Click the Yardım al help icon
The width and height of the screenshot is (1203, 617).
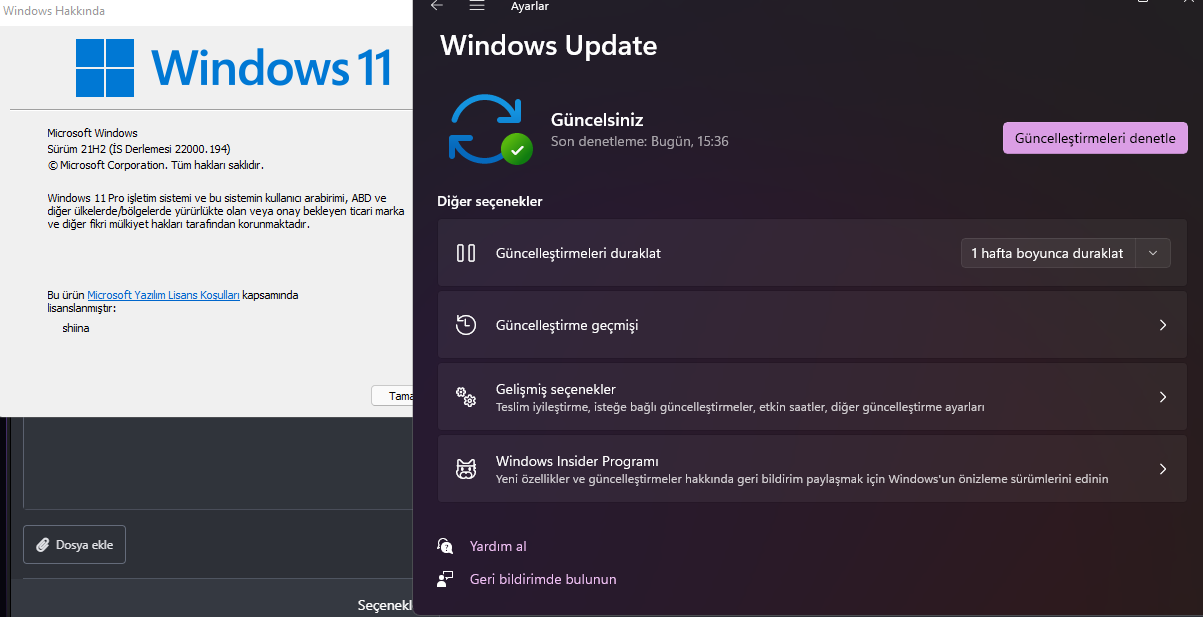446,546
